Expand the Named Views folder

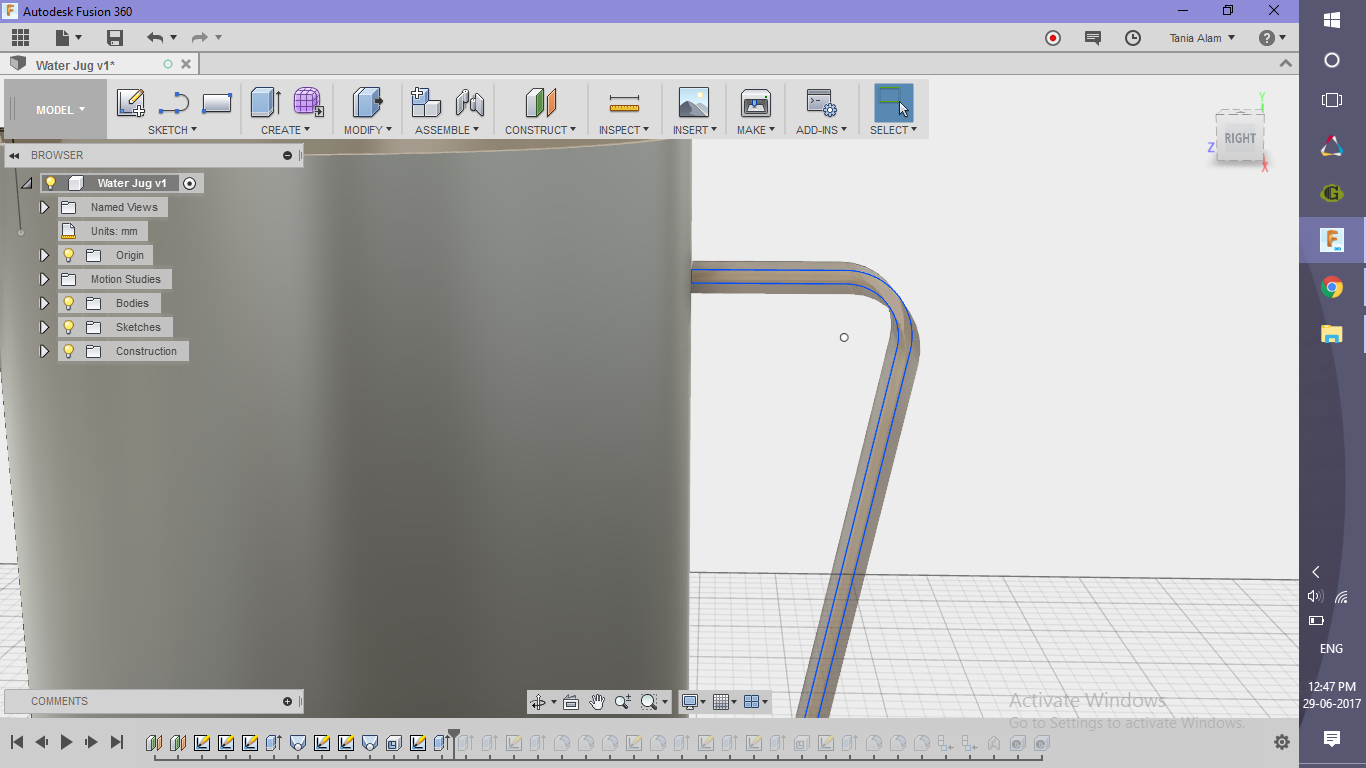pyautogui.click(x=44, y=207)
